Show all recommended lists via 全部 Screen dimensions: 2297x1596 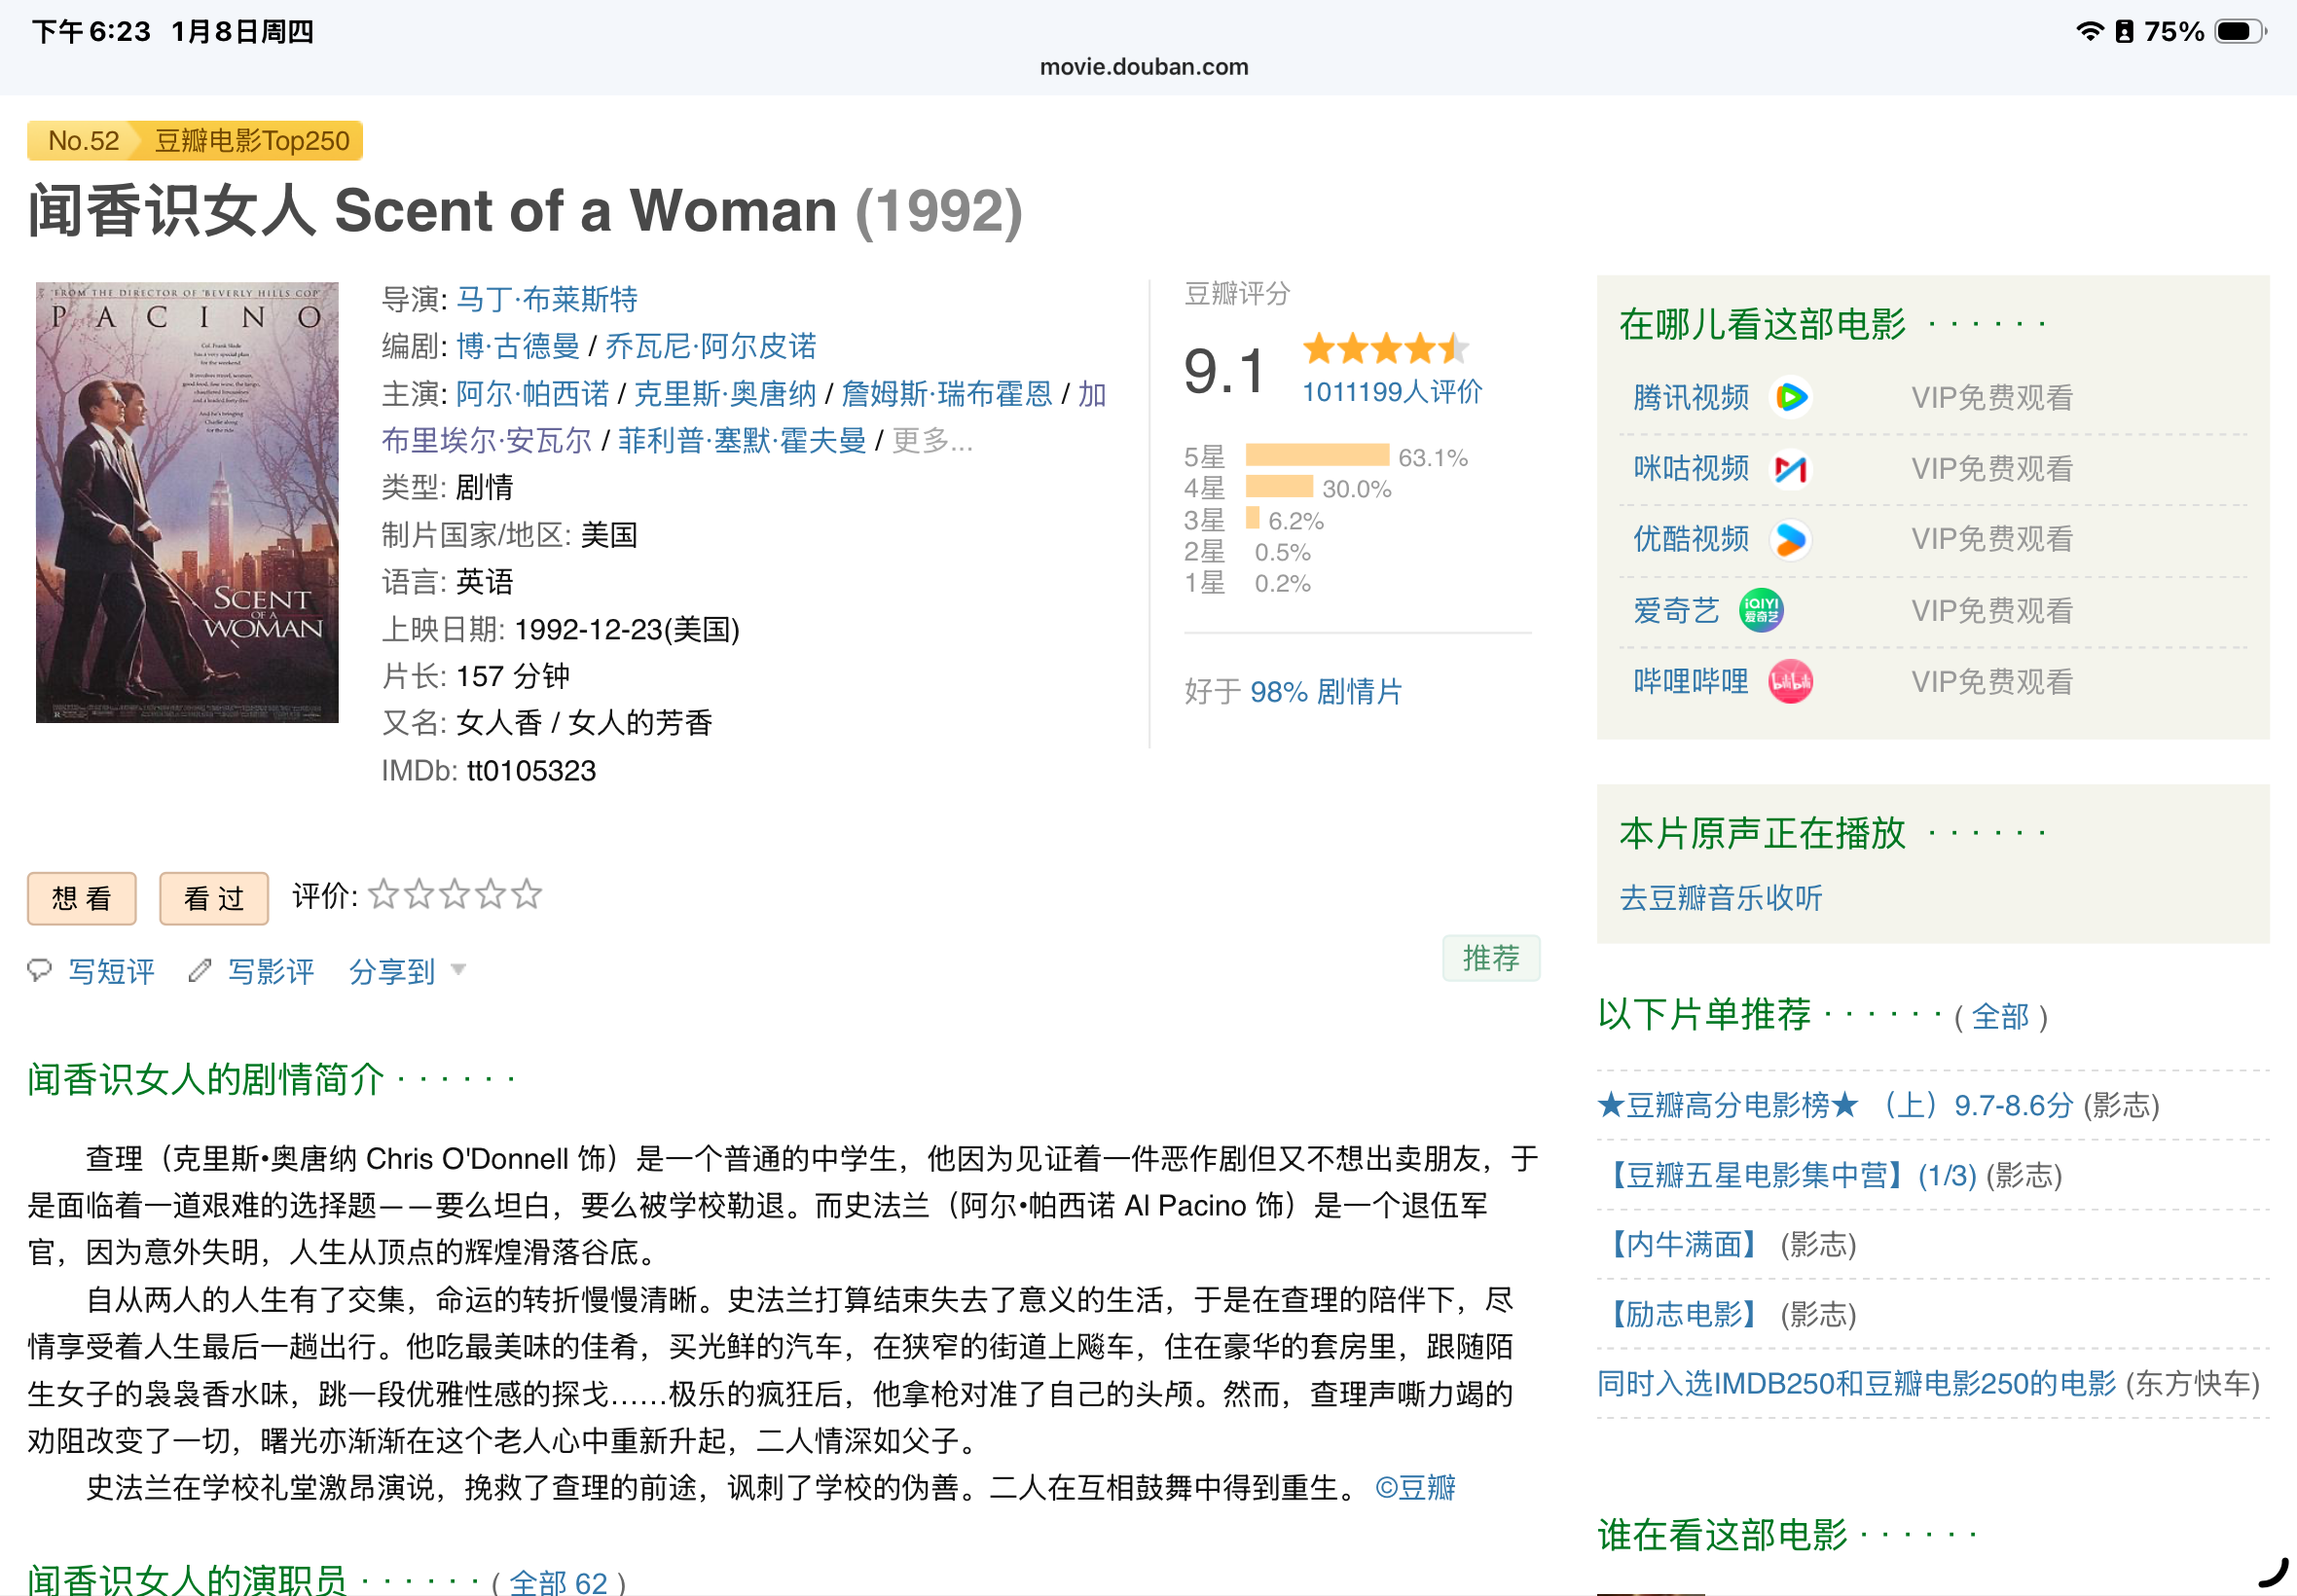pos(1999,1017)
